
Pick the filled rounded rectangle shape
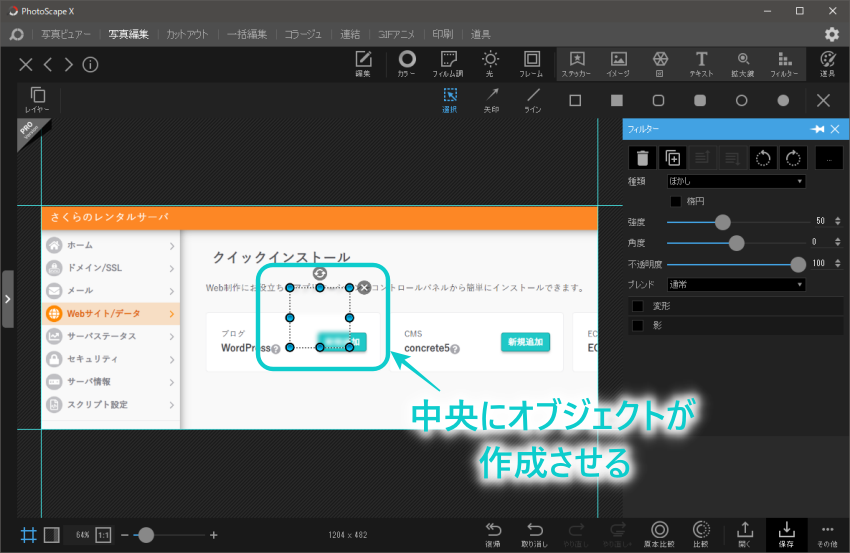click(x=700, y=100)
